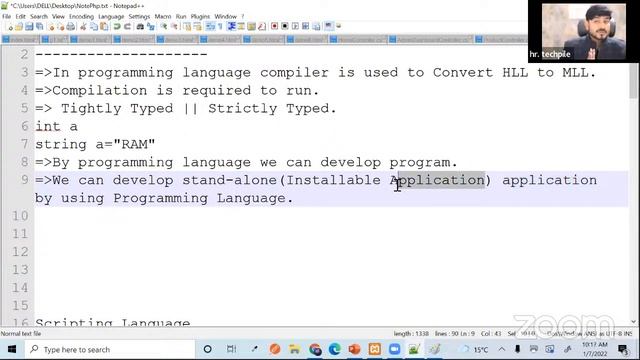The height and width of the screenshot is (360, 640).
Task: Save the current file via toolbar
Action: click(29, 27)
